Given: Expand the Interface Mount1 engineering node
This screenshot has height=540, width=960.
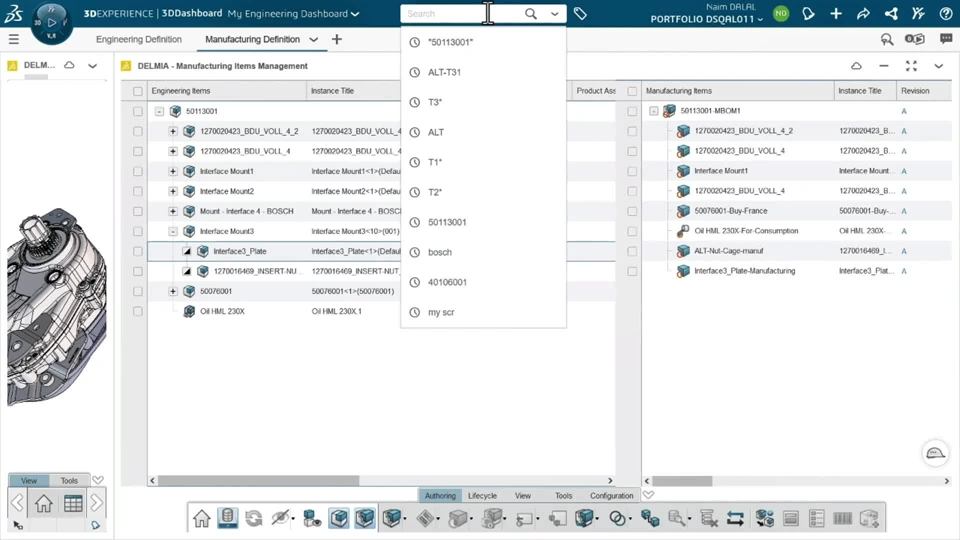Looking at the screenshot, I should (x=173, y=171).
